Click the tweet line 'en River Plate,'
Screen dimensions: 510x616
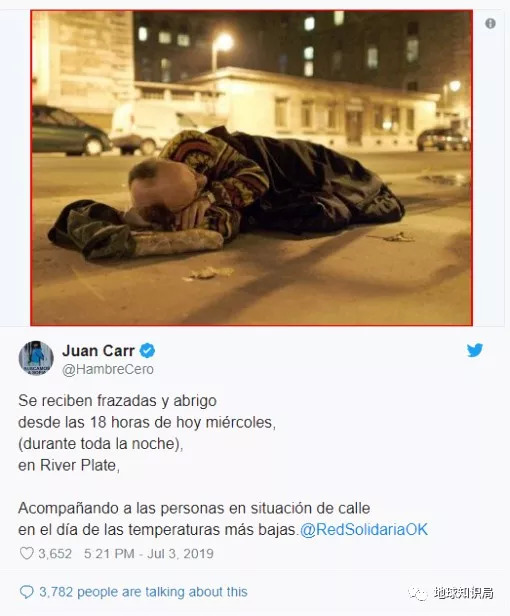click(69, 465)
